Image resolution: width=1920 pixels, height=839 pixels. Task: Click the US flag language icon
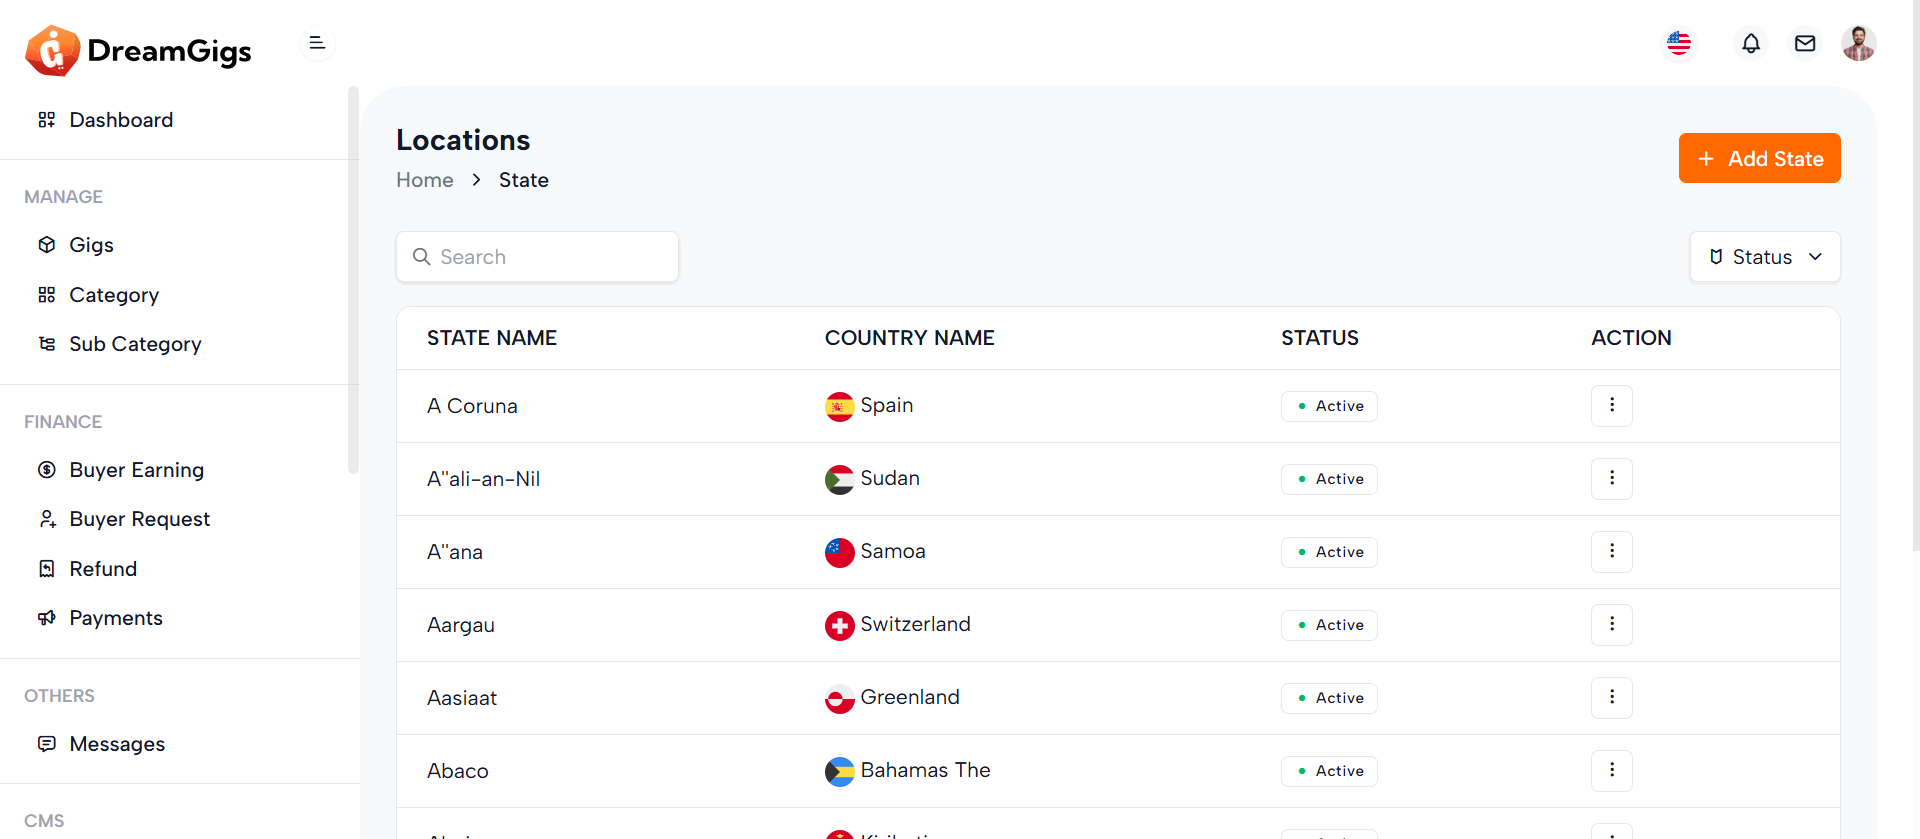1679,44
